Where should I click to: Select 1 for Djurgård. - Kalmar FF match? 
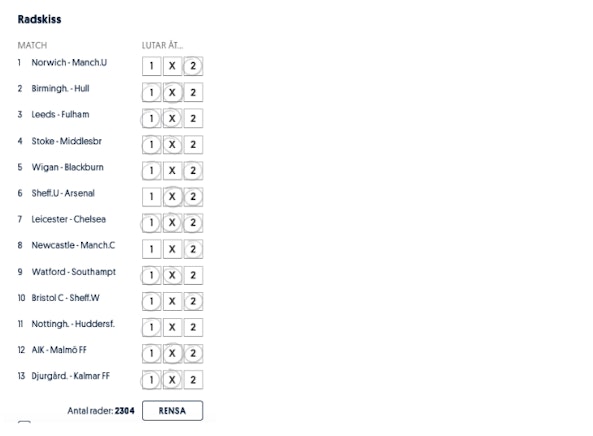tap(152, 380)
